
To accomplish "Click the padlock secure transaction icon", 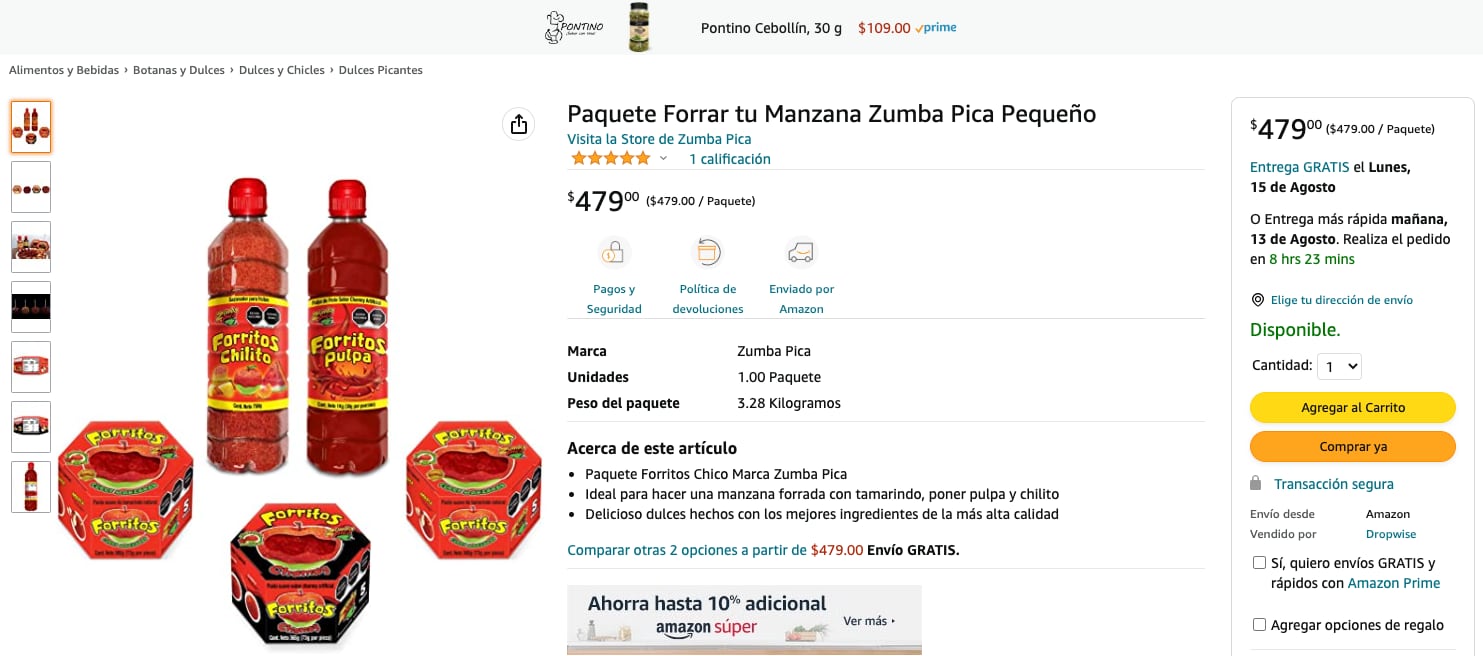I will tap(1256, 484).
